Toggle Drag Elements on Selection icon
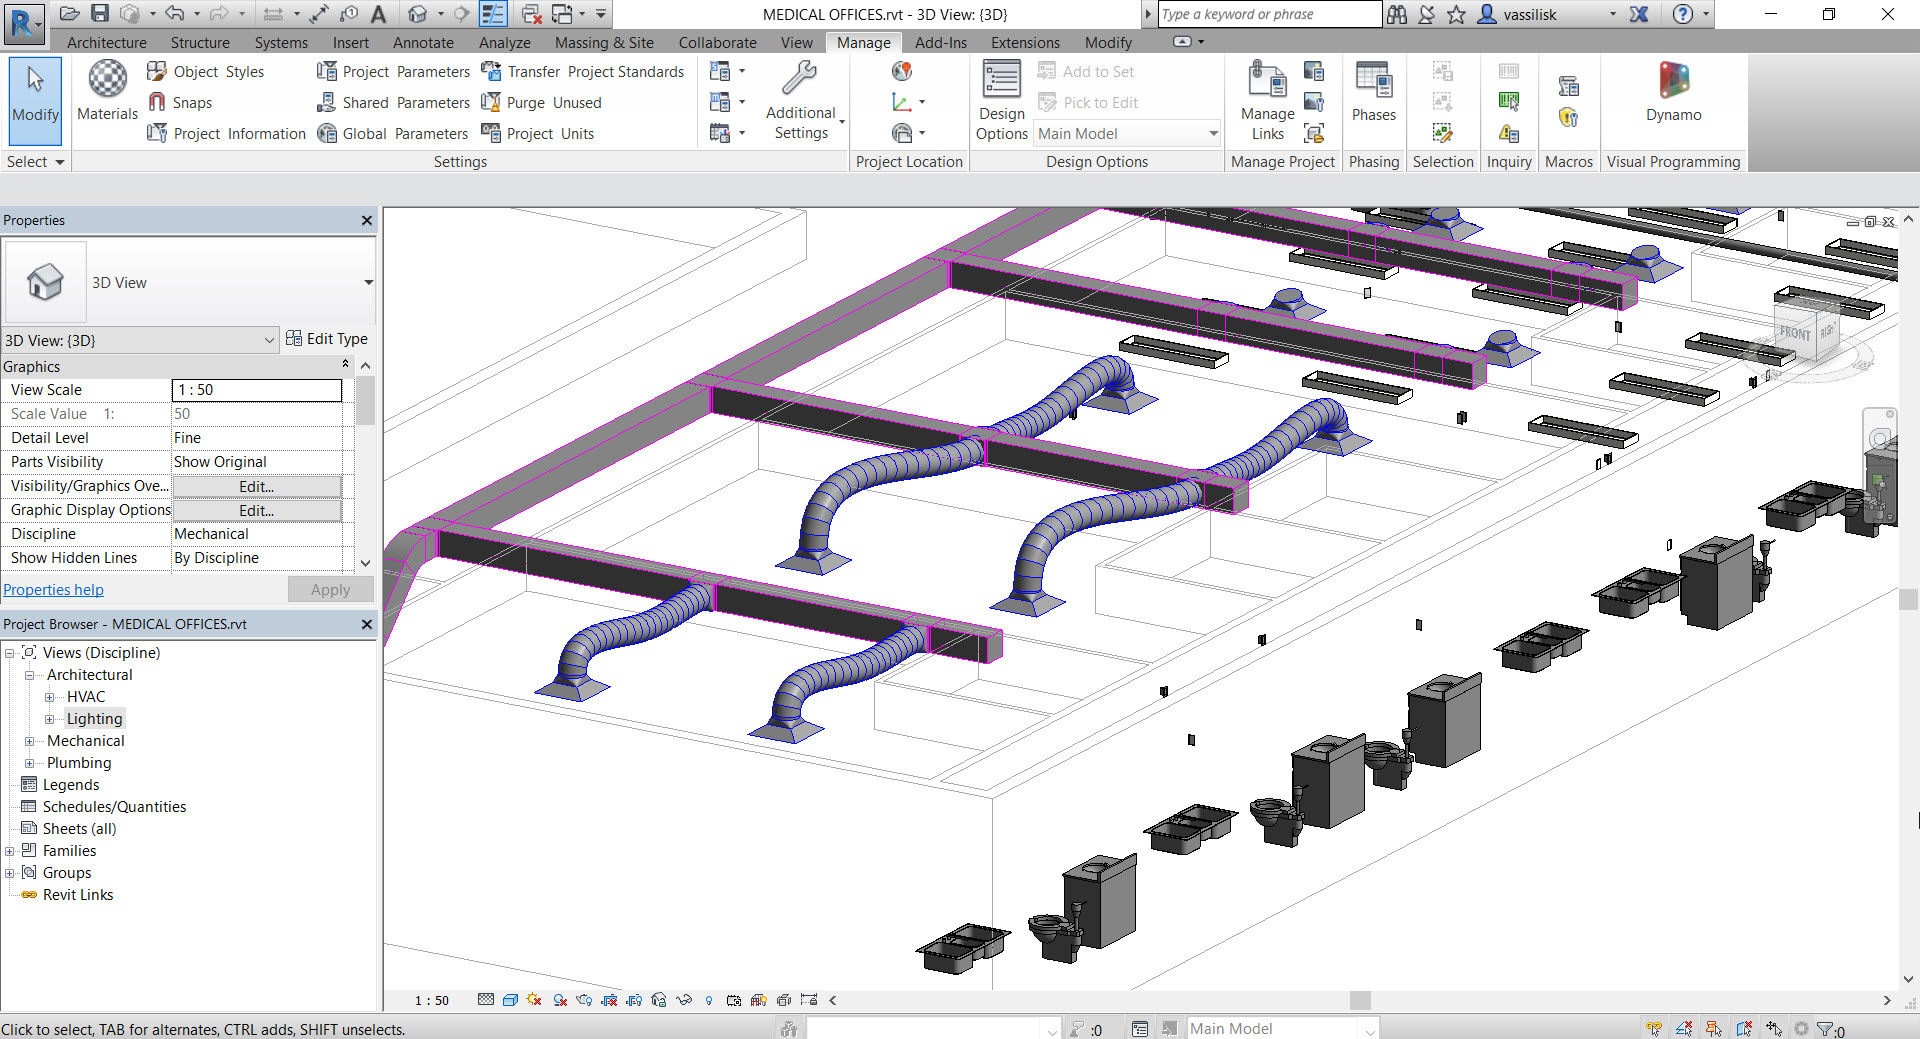Image resolution: width=1920 pixels, height=1039 pixels. 1774,1028
